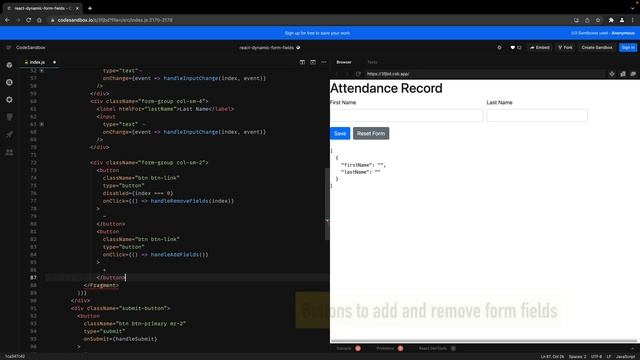640x360 pixels.
Task: Click the Chrome home icon
Action: pyautogui.click(x=39, y=20)
